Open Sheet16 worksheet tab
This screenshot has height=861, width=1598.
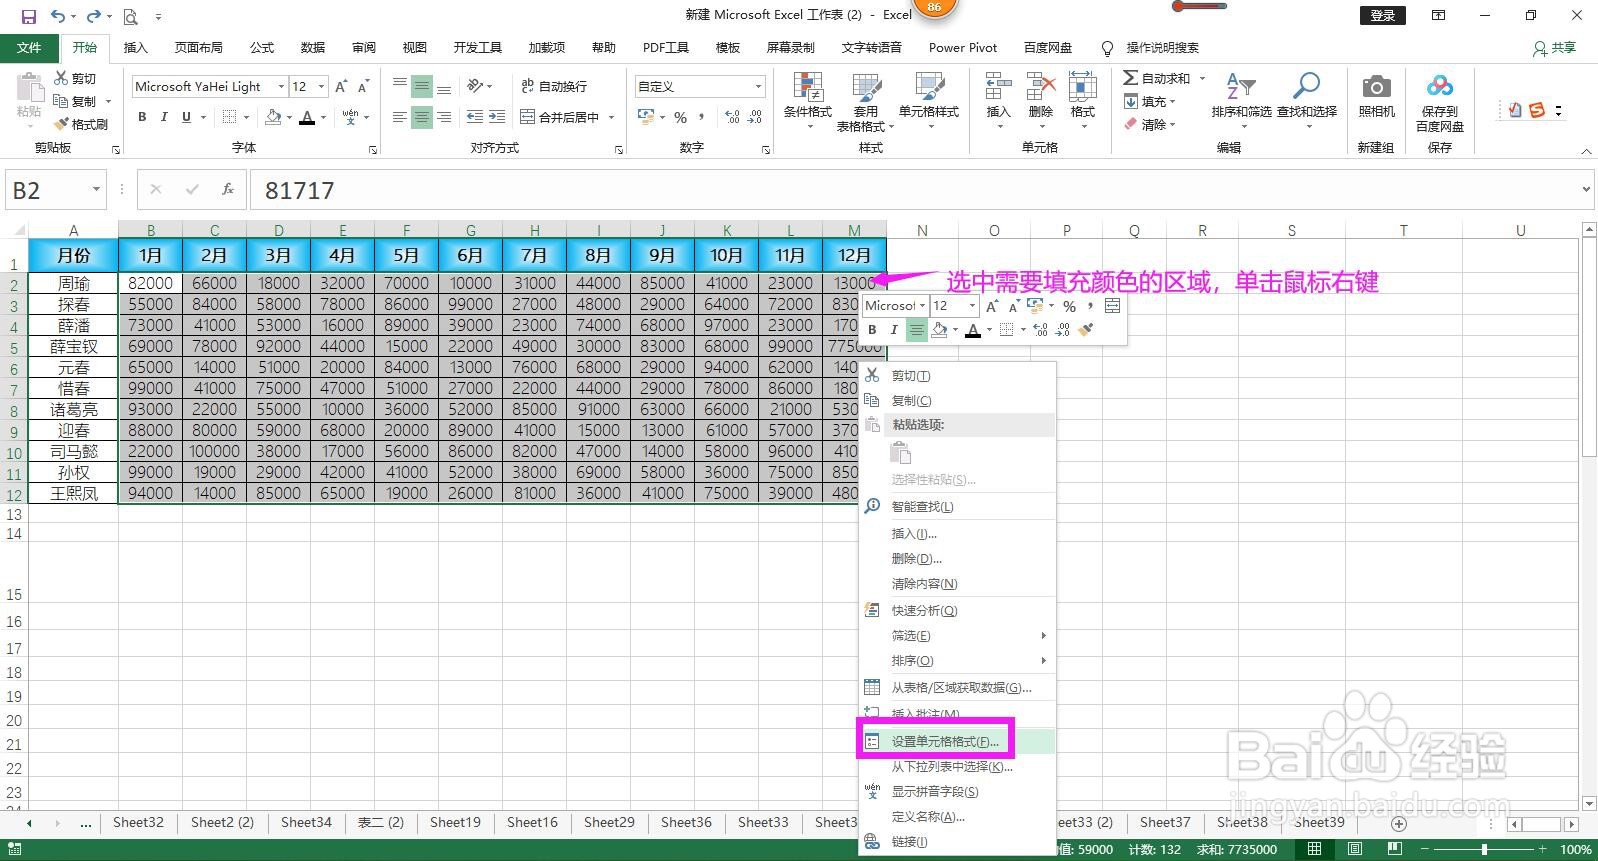click(532, 822)
